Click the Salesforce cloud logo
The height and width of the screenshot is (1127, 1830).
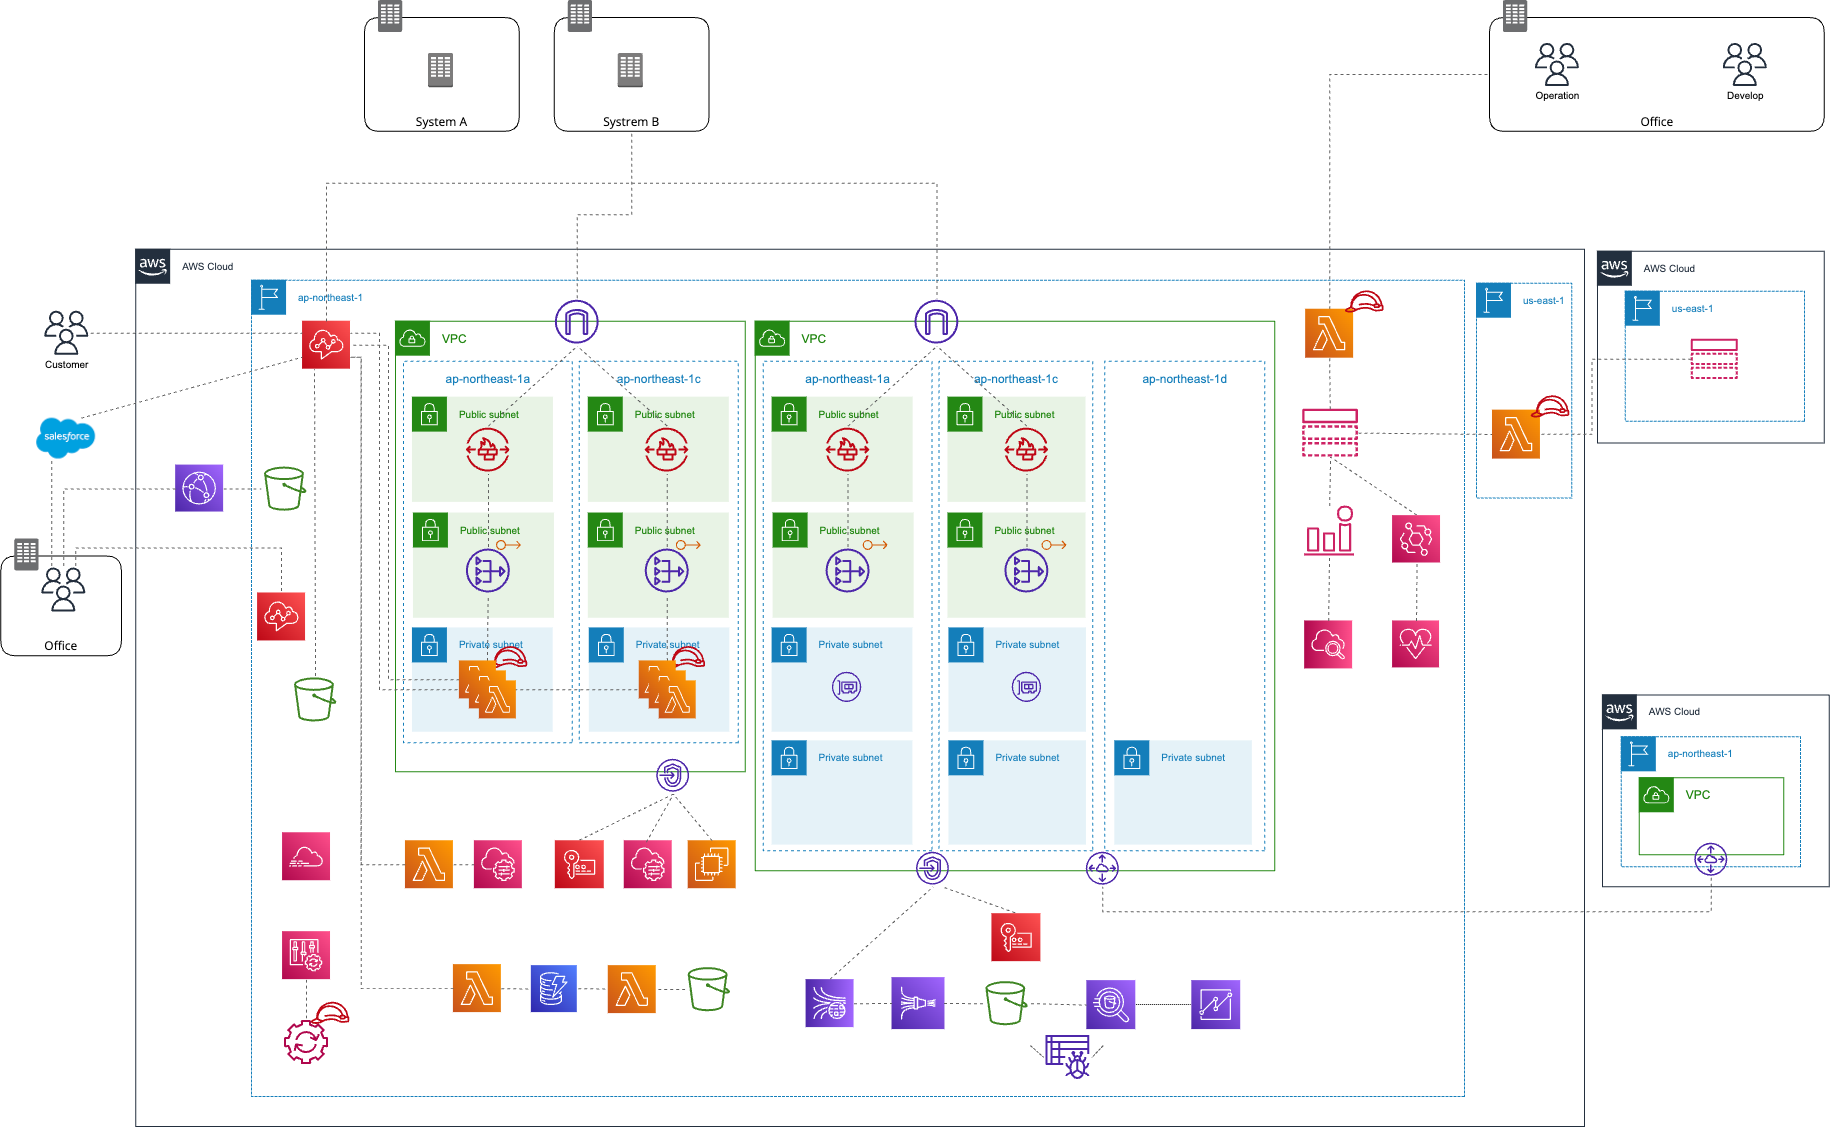(x=66, y=437)
